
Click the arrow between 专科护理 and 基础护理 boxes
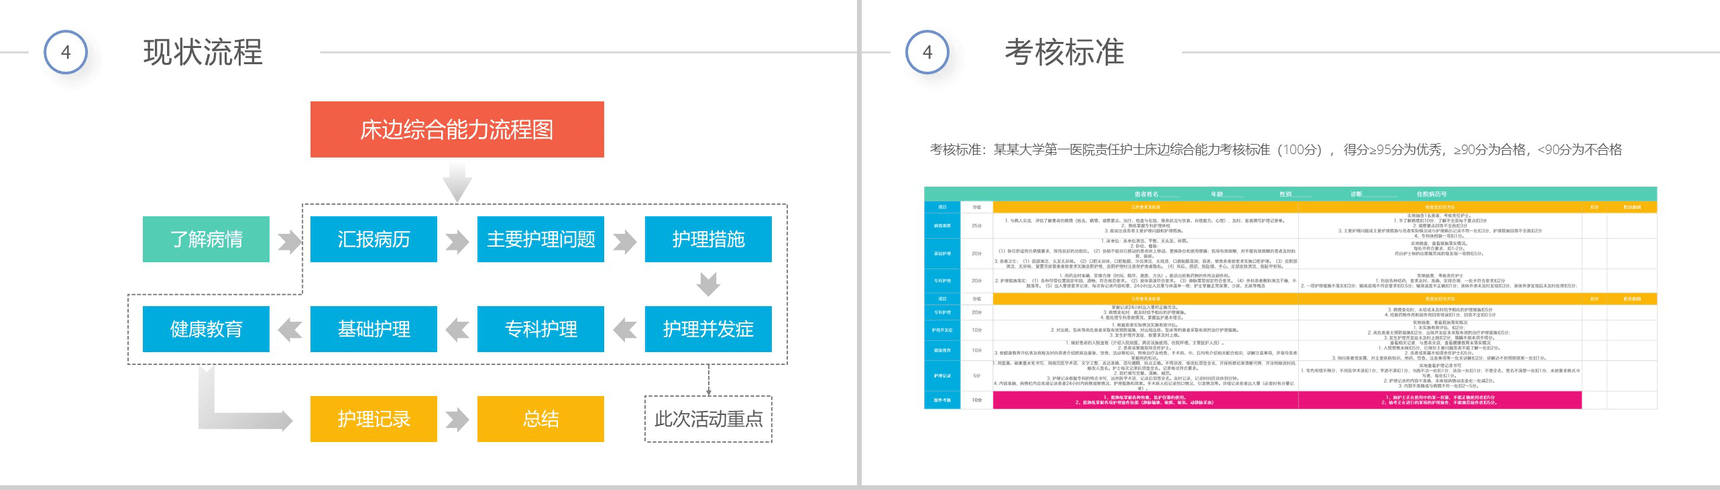[x=457, y=330]
